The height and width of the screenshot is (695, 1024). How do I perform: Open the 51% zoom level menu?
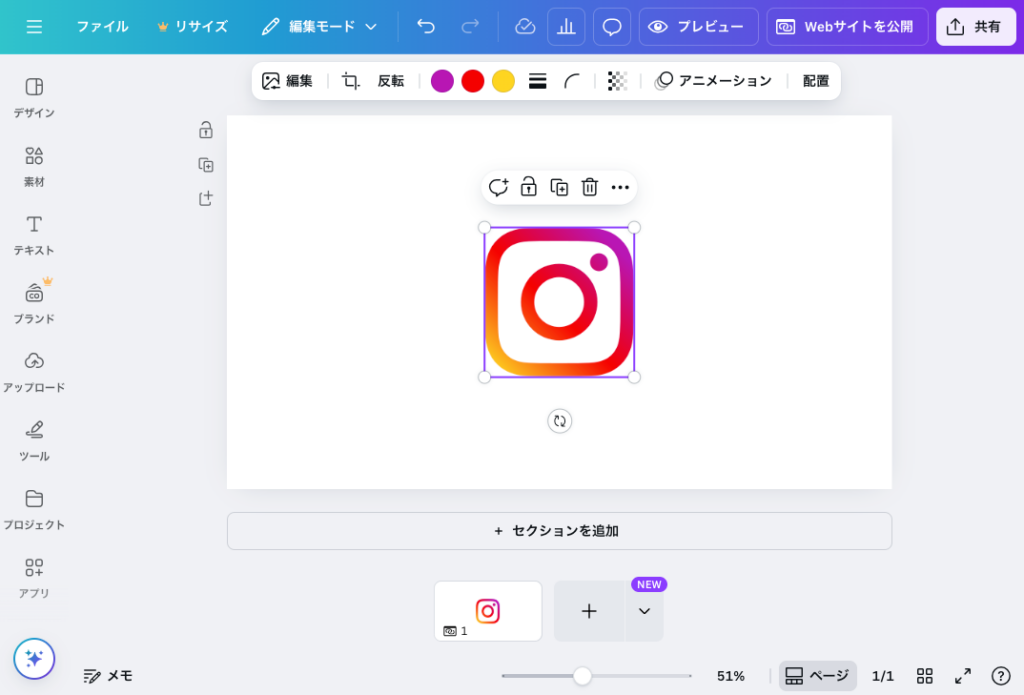tap(731, 676)
